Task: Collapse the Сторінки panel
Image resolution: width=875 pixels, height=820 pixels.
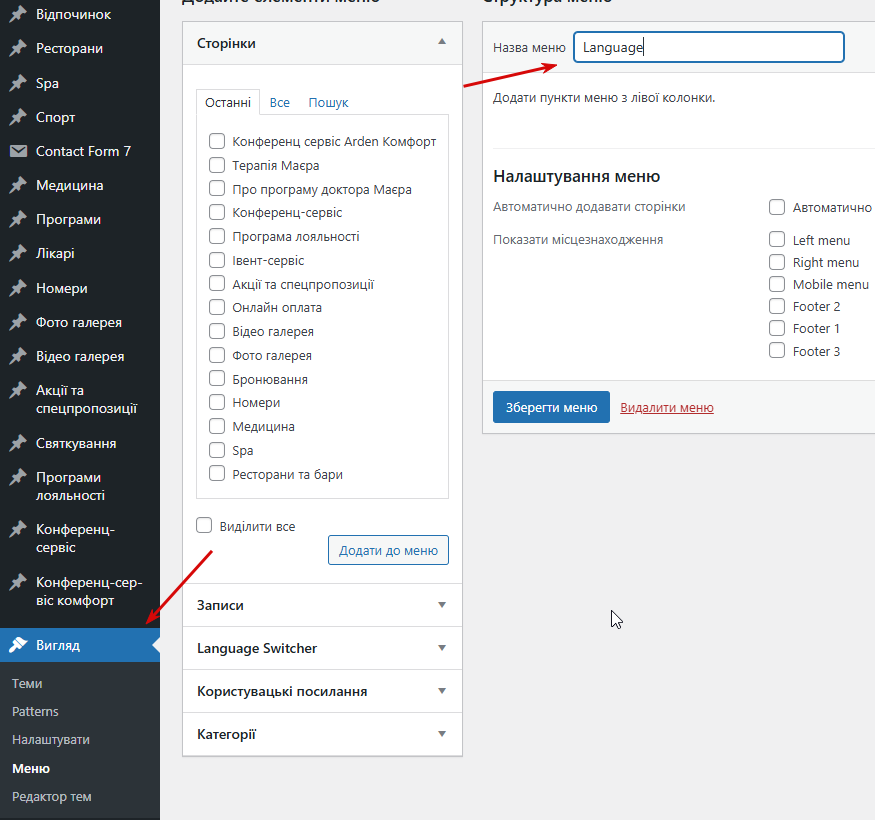Action: click(442, 43)
